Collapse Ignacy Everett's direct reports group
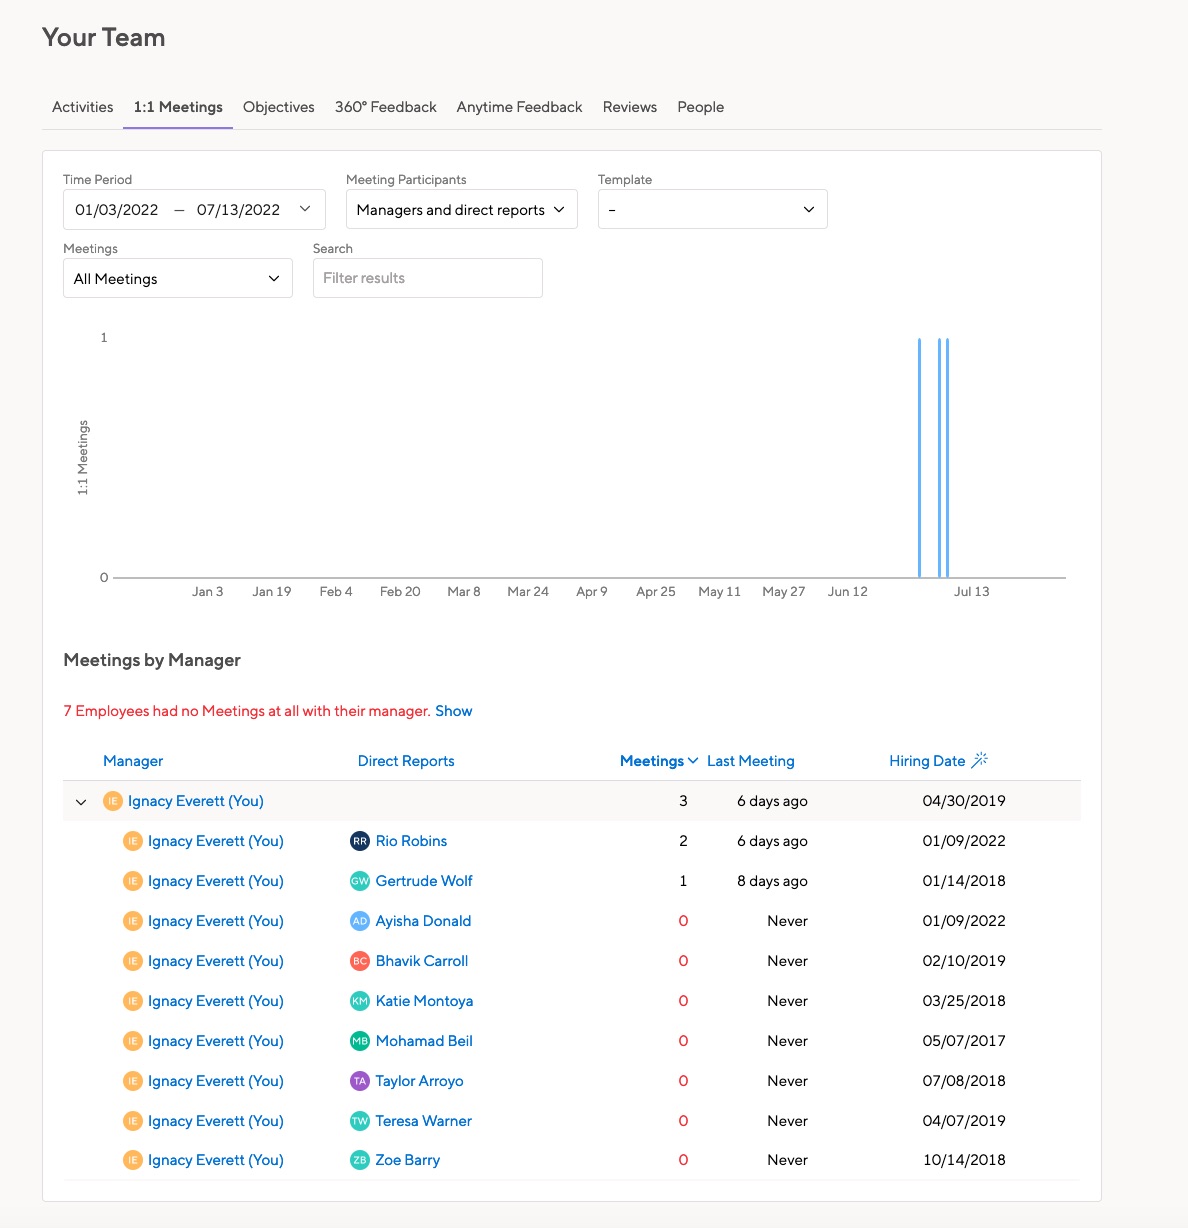Screen dimensions: 1188x1228 [80, 801]
